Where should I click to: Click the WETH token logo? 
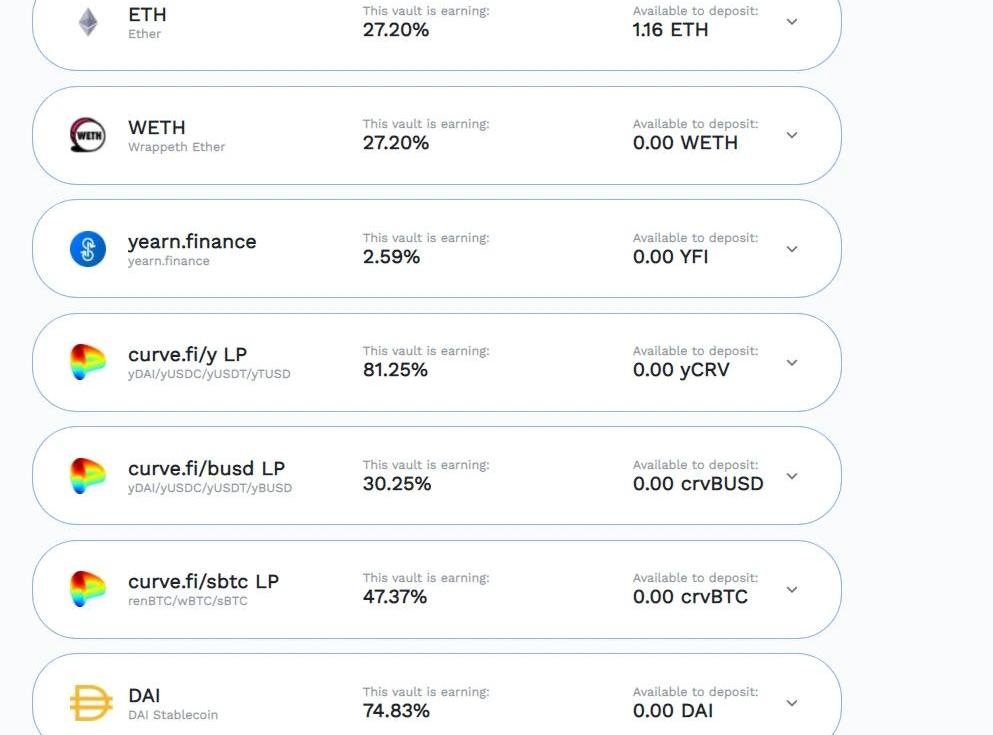pos(88,135)
